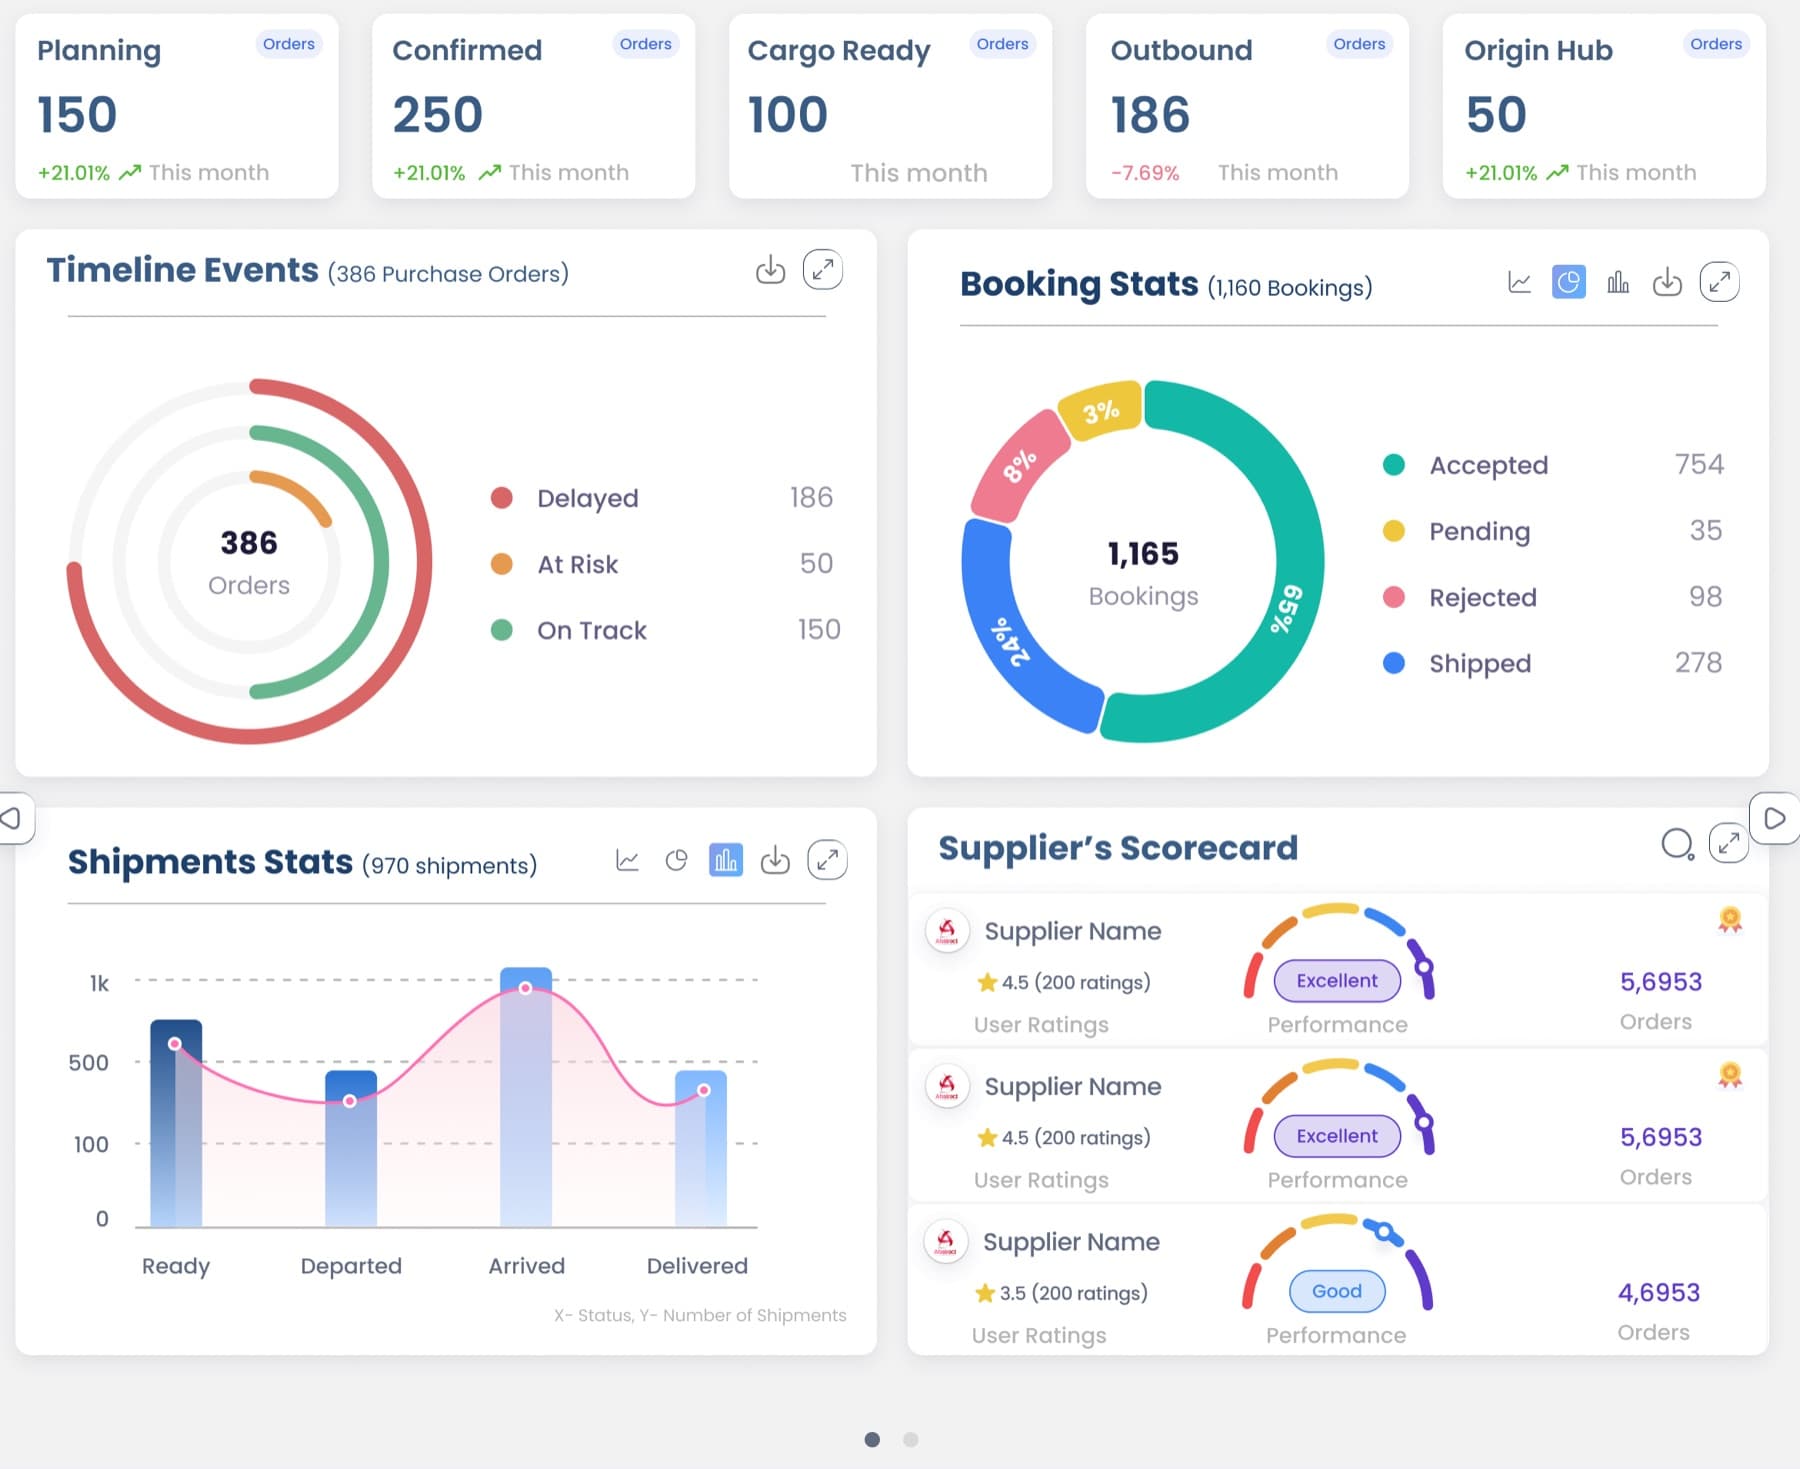The width and height of the screenshot is (1800, 1469).
Task: Click the award badge on the second supplier row
Action: point(1730,1075)
